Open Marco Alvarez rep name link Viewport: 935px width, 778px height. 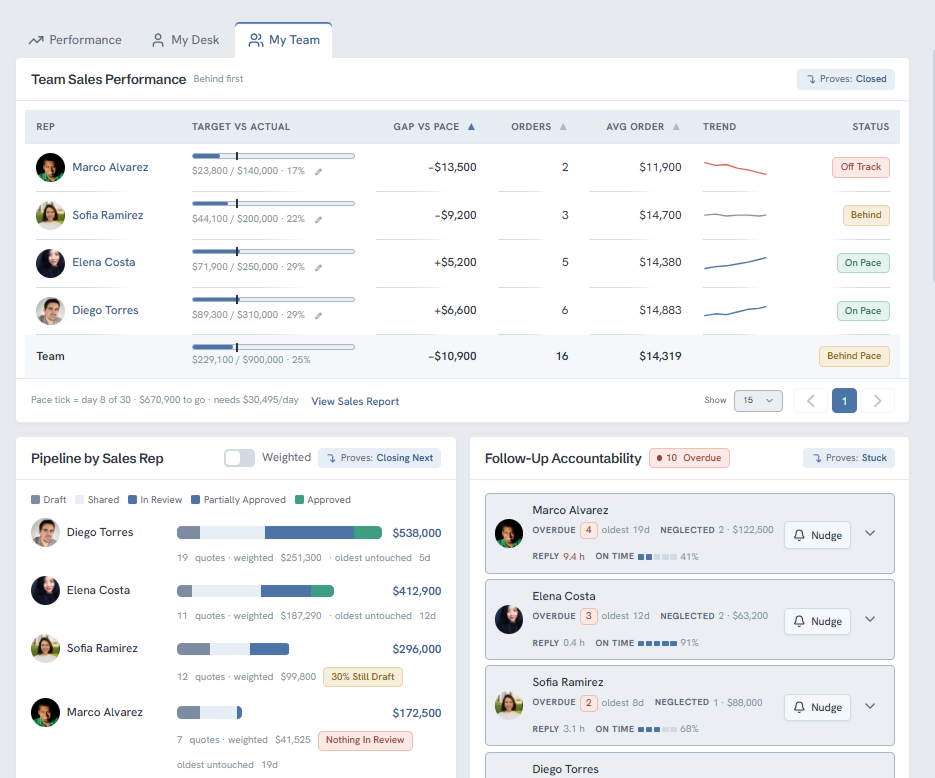(110, 168)
